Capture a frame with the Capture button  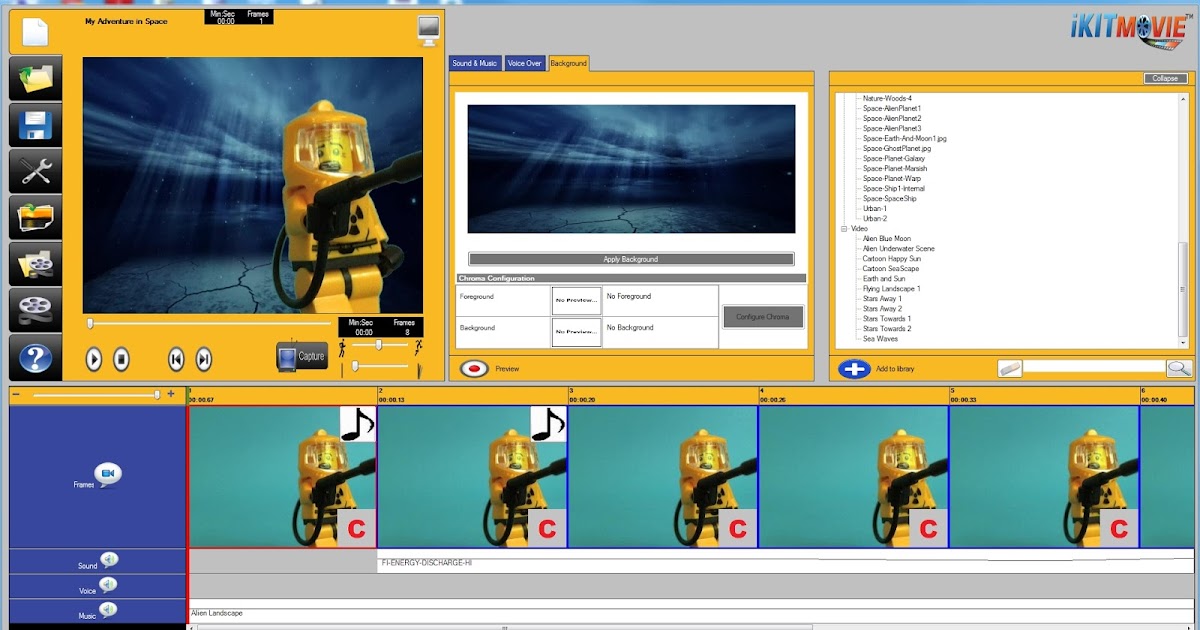(x=301, y=356)
